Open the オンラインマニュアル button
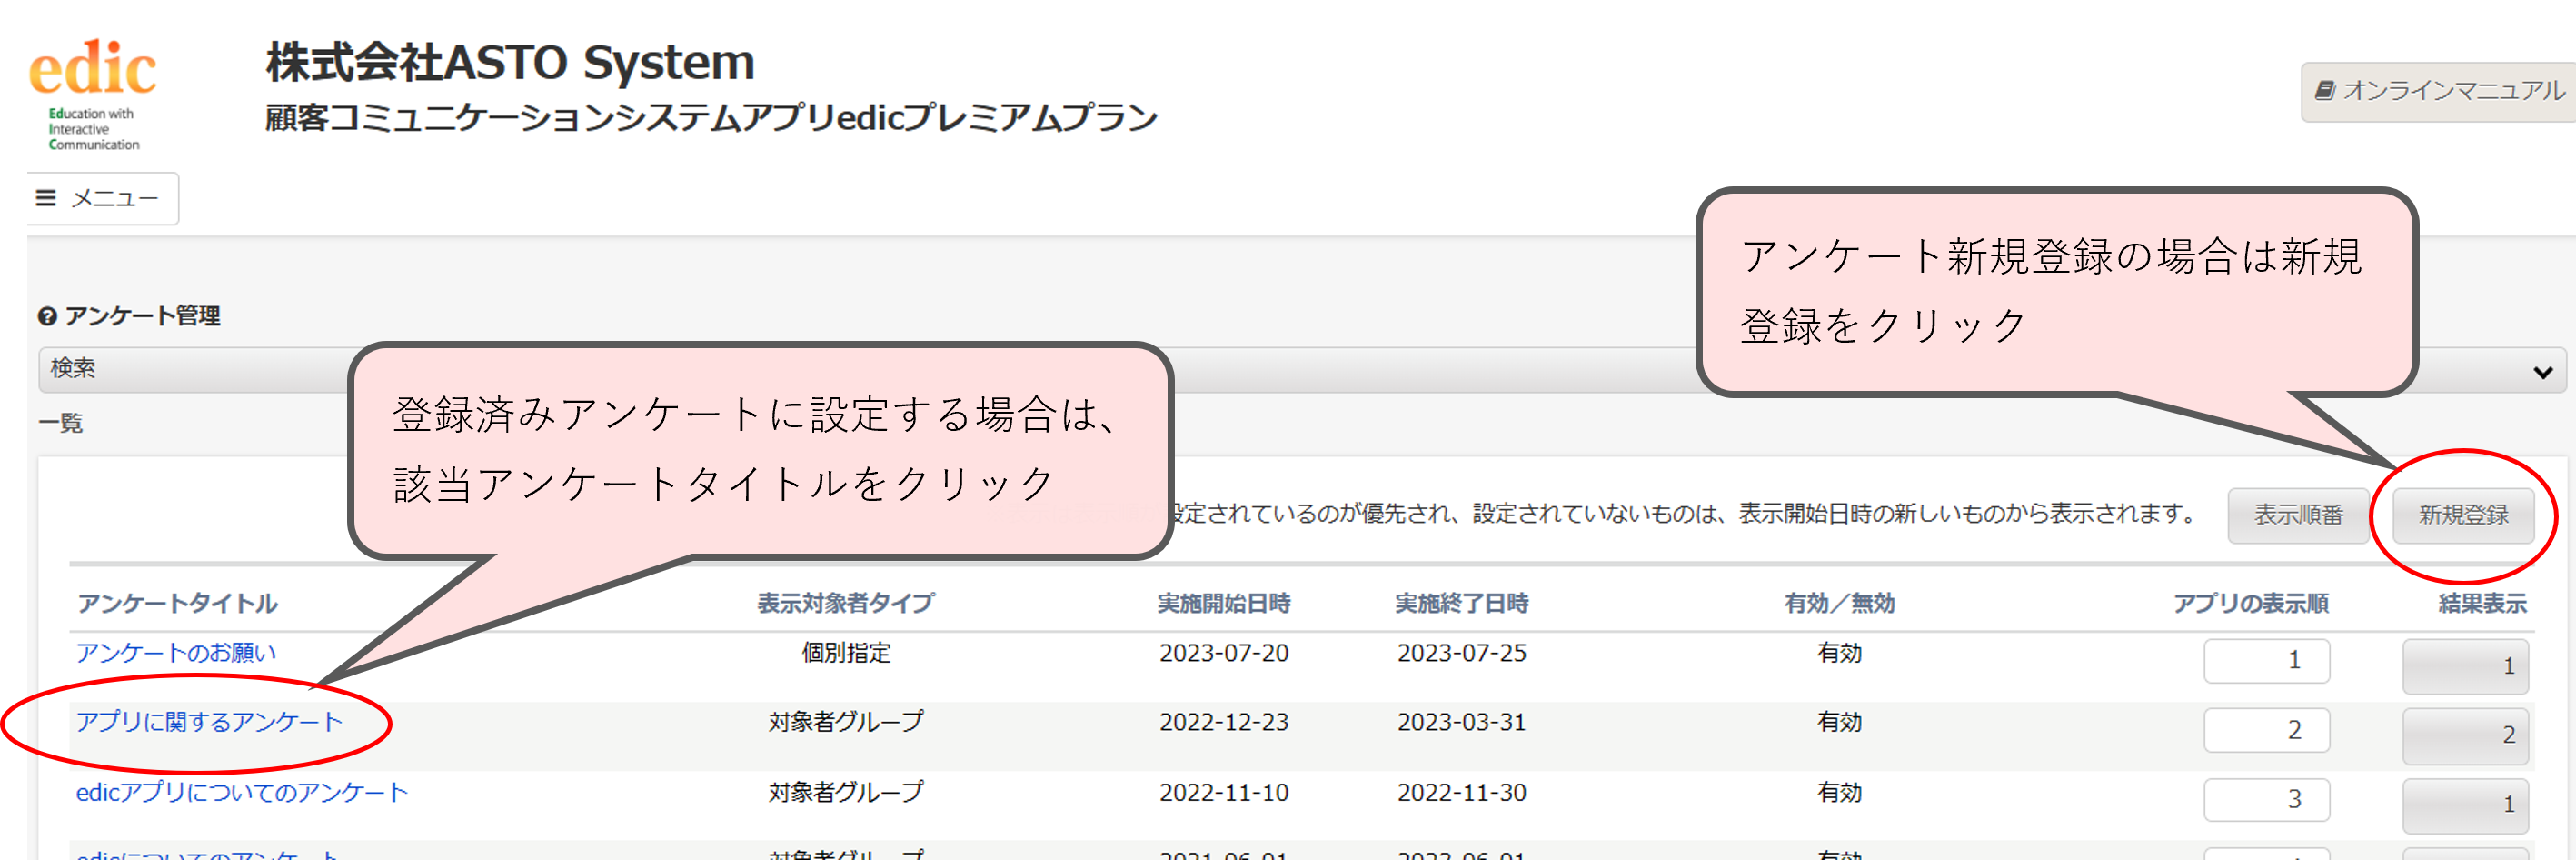The image size is (2576, 860). click(2439, 92)
